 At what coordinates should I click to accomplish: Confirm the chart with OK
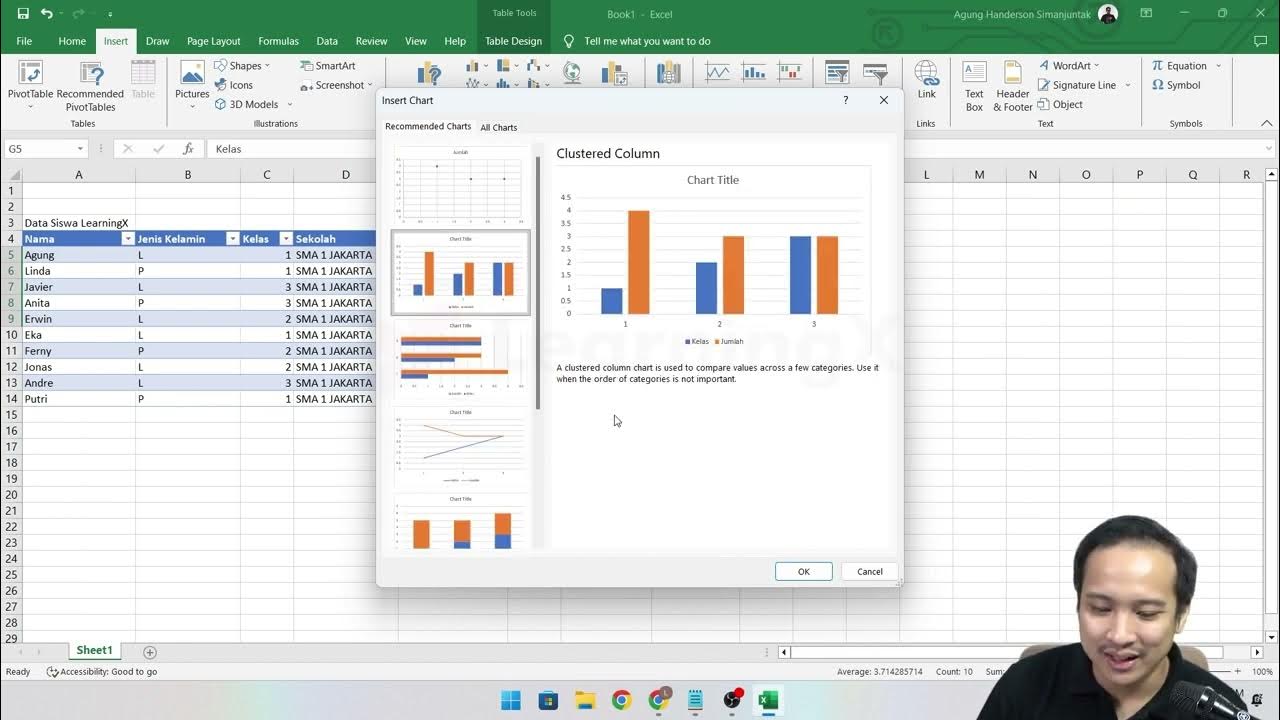pyautogui.click(x=803, y=571)
